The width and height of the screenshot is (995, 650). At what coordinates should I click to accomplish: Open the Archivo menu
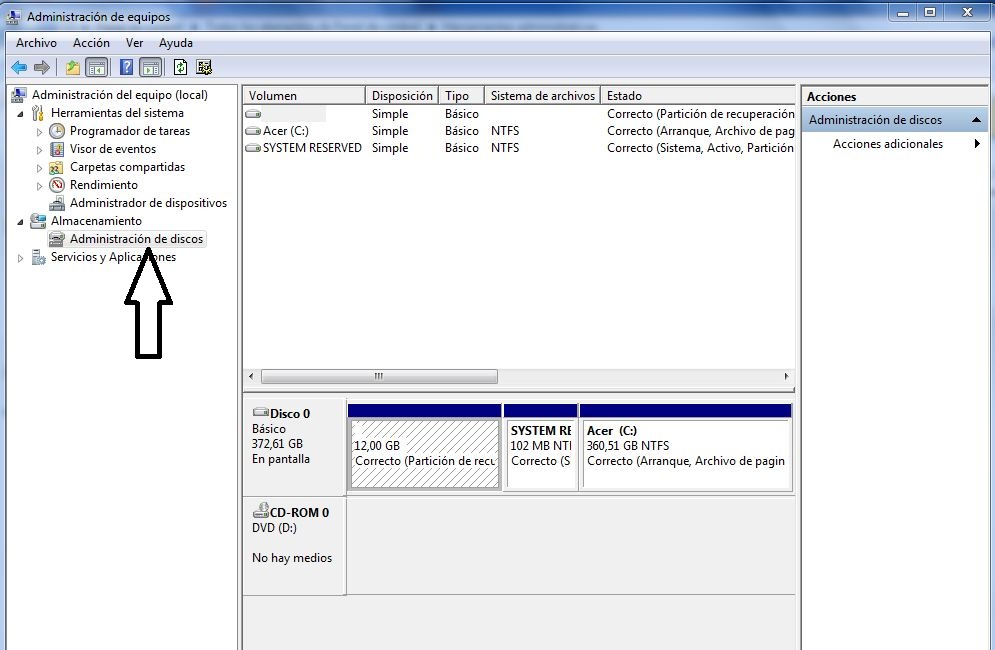[x=36, y=43]
